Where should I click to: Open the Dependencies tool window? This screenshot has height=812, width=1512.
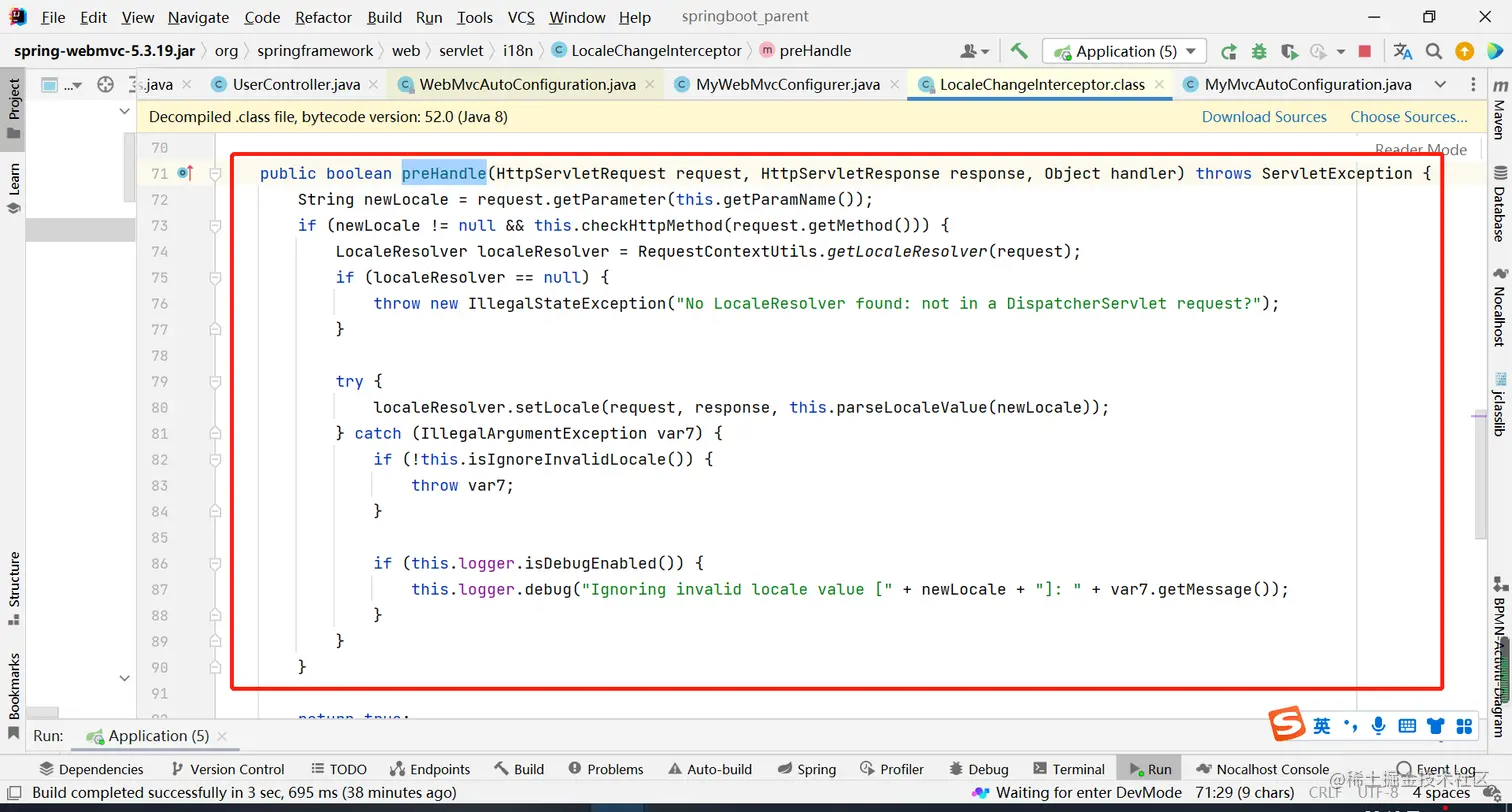click(91, 769)
